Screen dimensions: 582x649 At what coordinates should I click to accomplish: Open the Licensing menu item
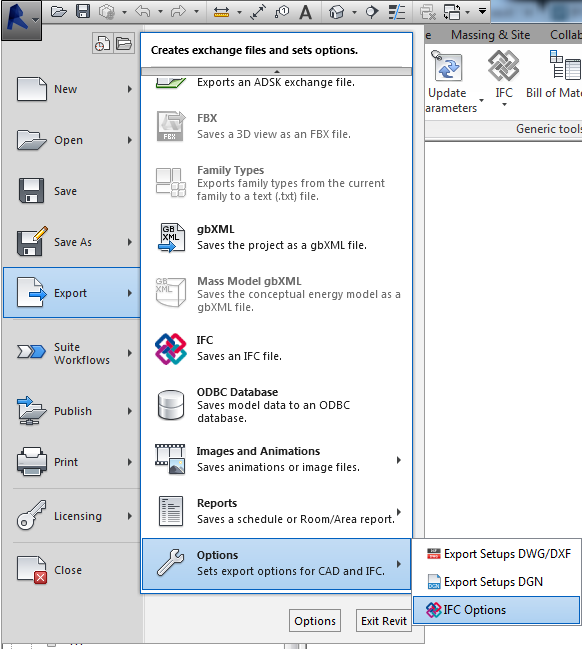pyautogui.click(x=72, y=516)
